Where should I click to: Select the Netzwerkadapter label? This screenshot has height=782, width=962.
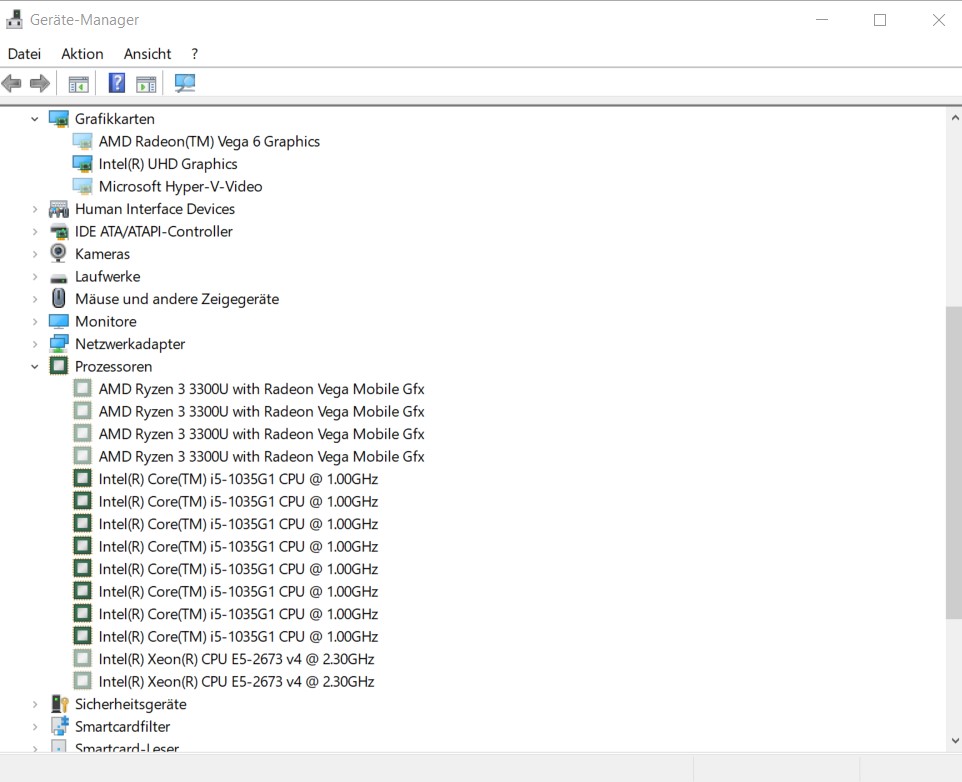pos(130,344)
